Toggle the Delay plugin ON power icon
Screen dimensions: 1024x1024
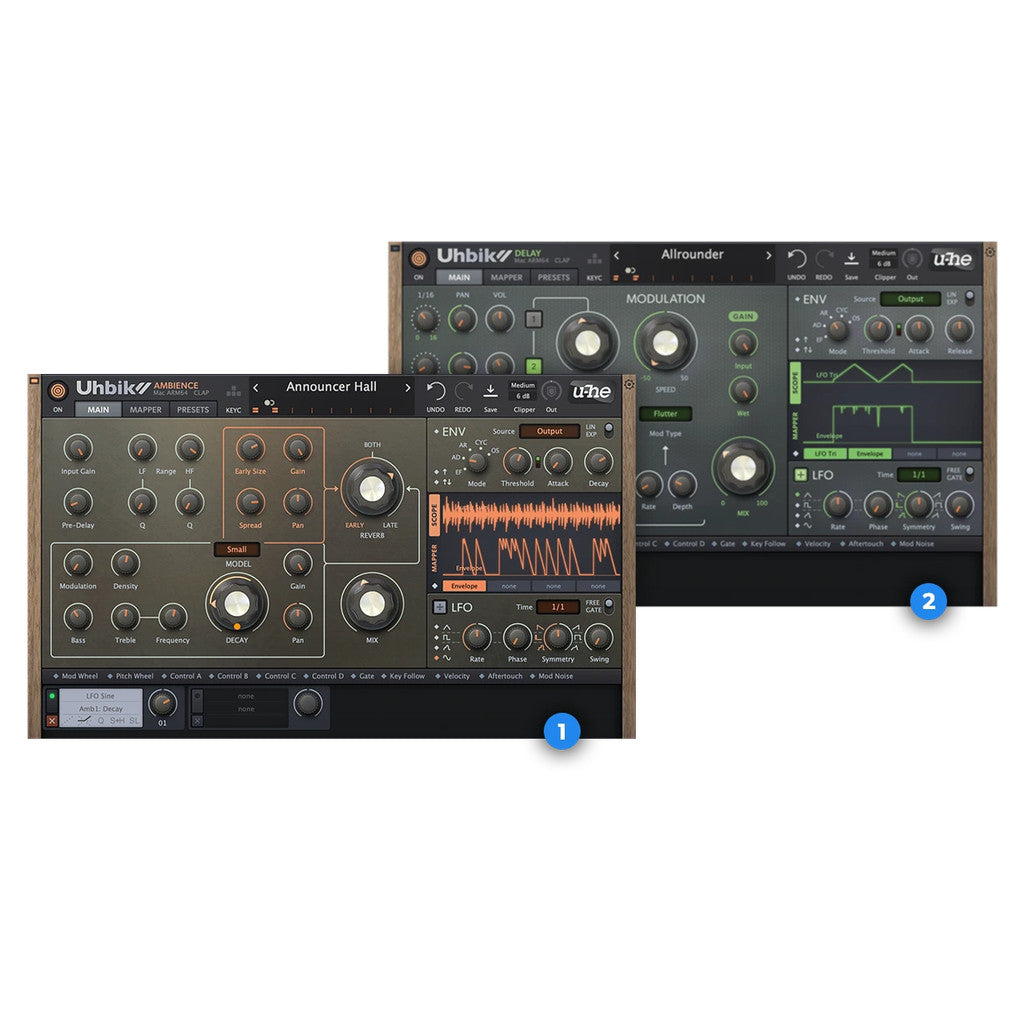pos(419,259)
